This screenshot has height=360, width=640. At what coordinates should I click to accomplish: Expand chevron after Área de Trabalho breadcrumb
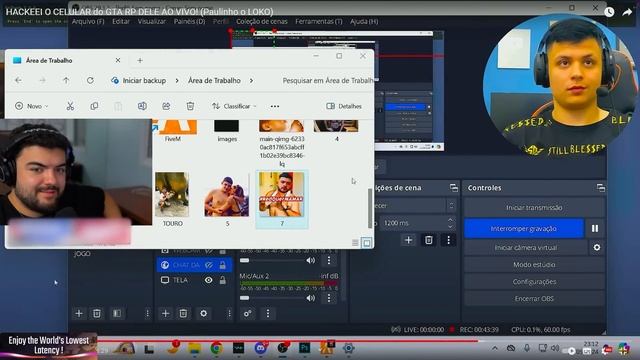point(251,81)
